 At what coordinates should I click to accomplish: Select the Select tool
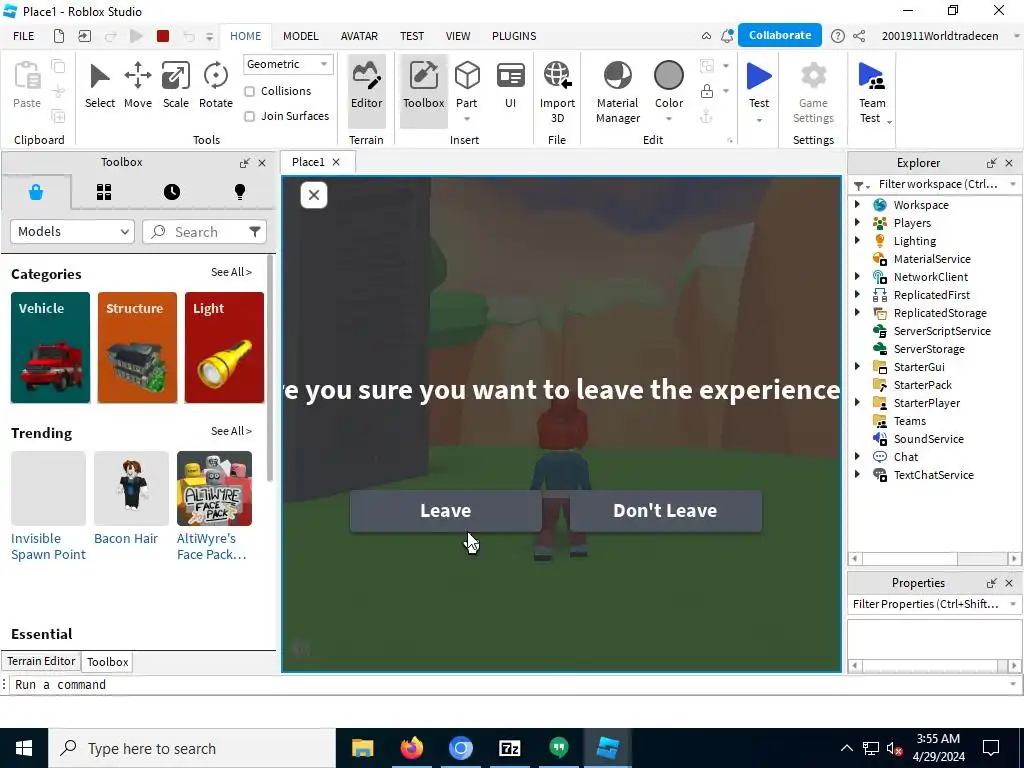click(99, 86)
